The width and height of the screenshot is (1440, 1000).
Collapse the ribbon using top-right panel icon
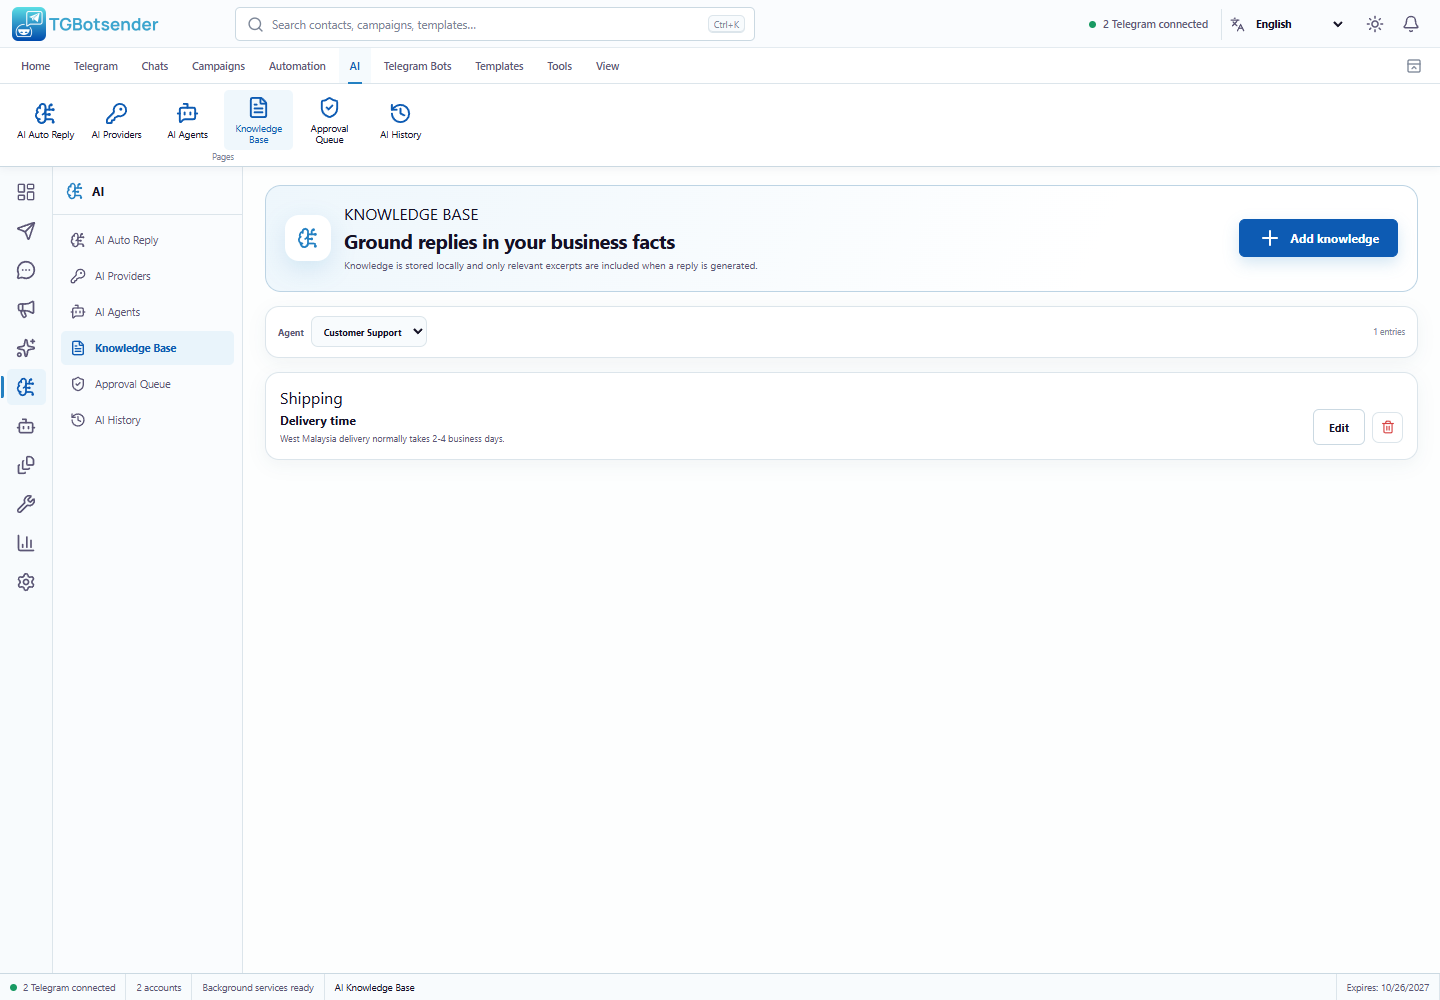click(x=1414, y=66)
